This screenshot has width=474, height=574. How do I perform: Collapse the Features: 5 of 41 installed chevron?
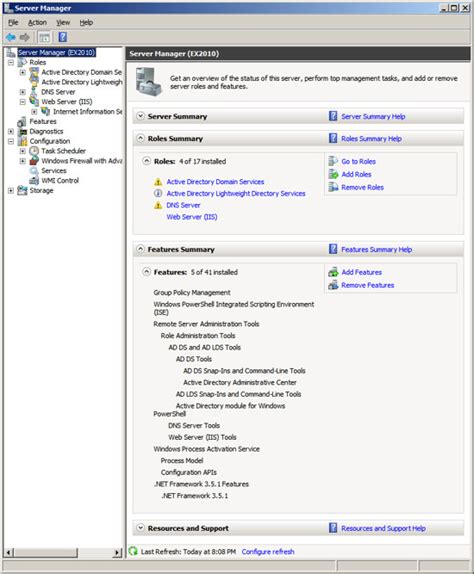(x=146, y=272)
